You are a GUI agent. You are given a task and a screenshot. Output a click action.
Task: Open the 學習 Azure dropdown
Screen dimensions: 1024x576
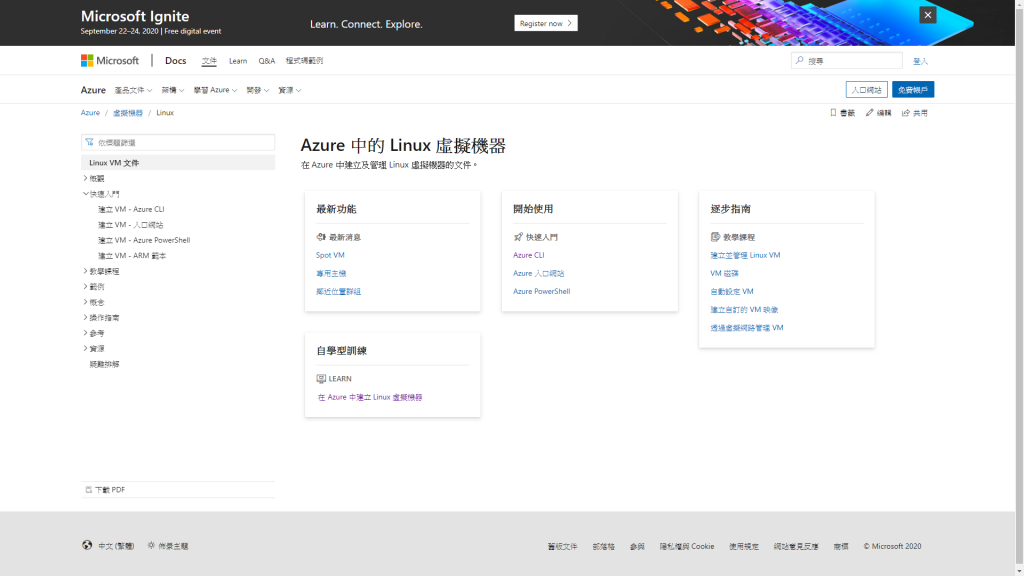[215, 90]
